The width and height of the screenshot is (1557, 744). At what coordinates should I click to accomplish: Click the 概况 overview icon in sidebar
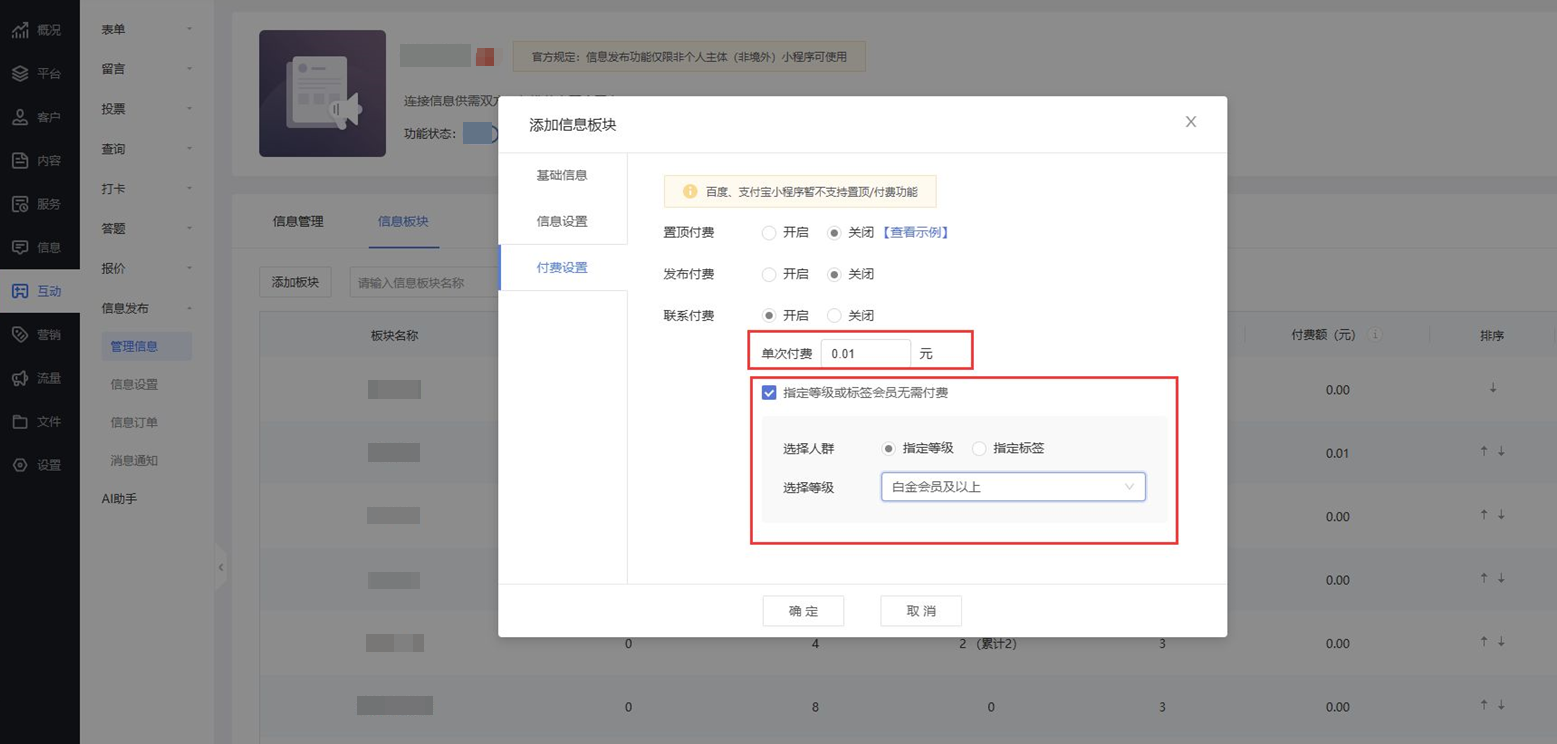pos(20,30)
